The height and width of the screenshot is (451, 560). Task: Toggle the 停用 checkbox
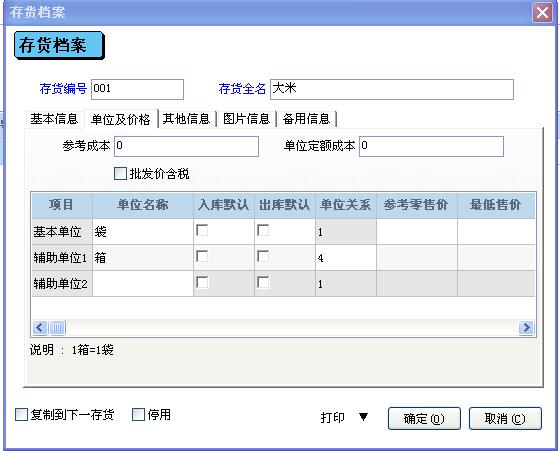tap(138, 415)
